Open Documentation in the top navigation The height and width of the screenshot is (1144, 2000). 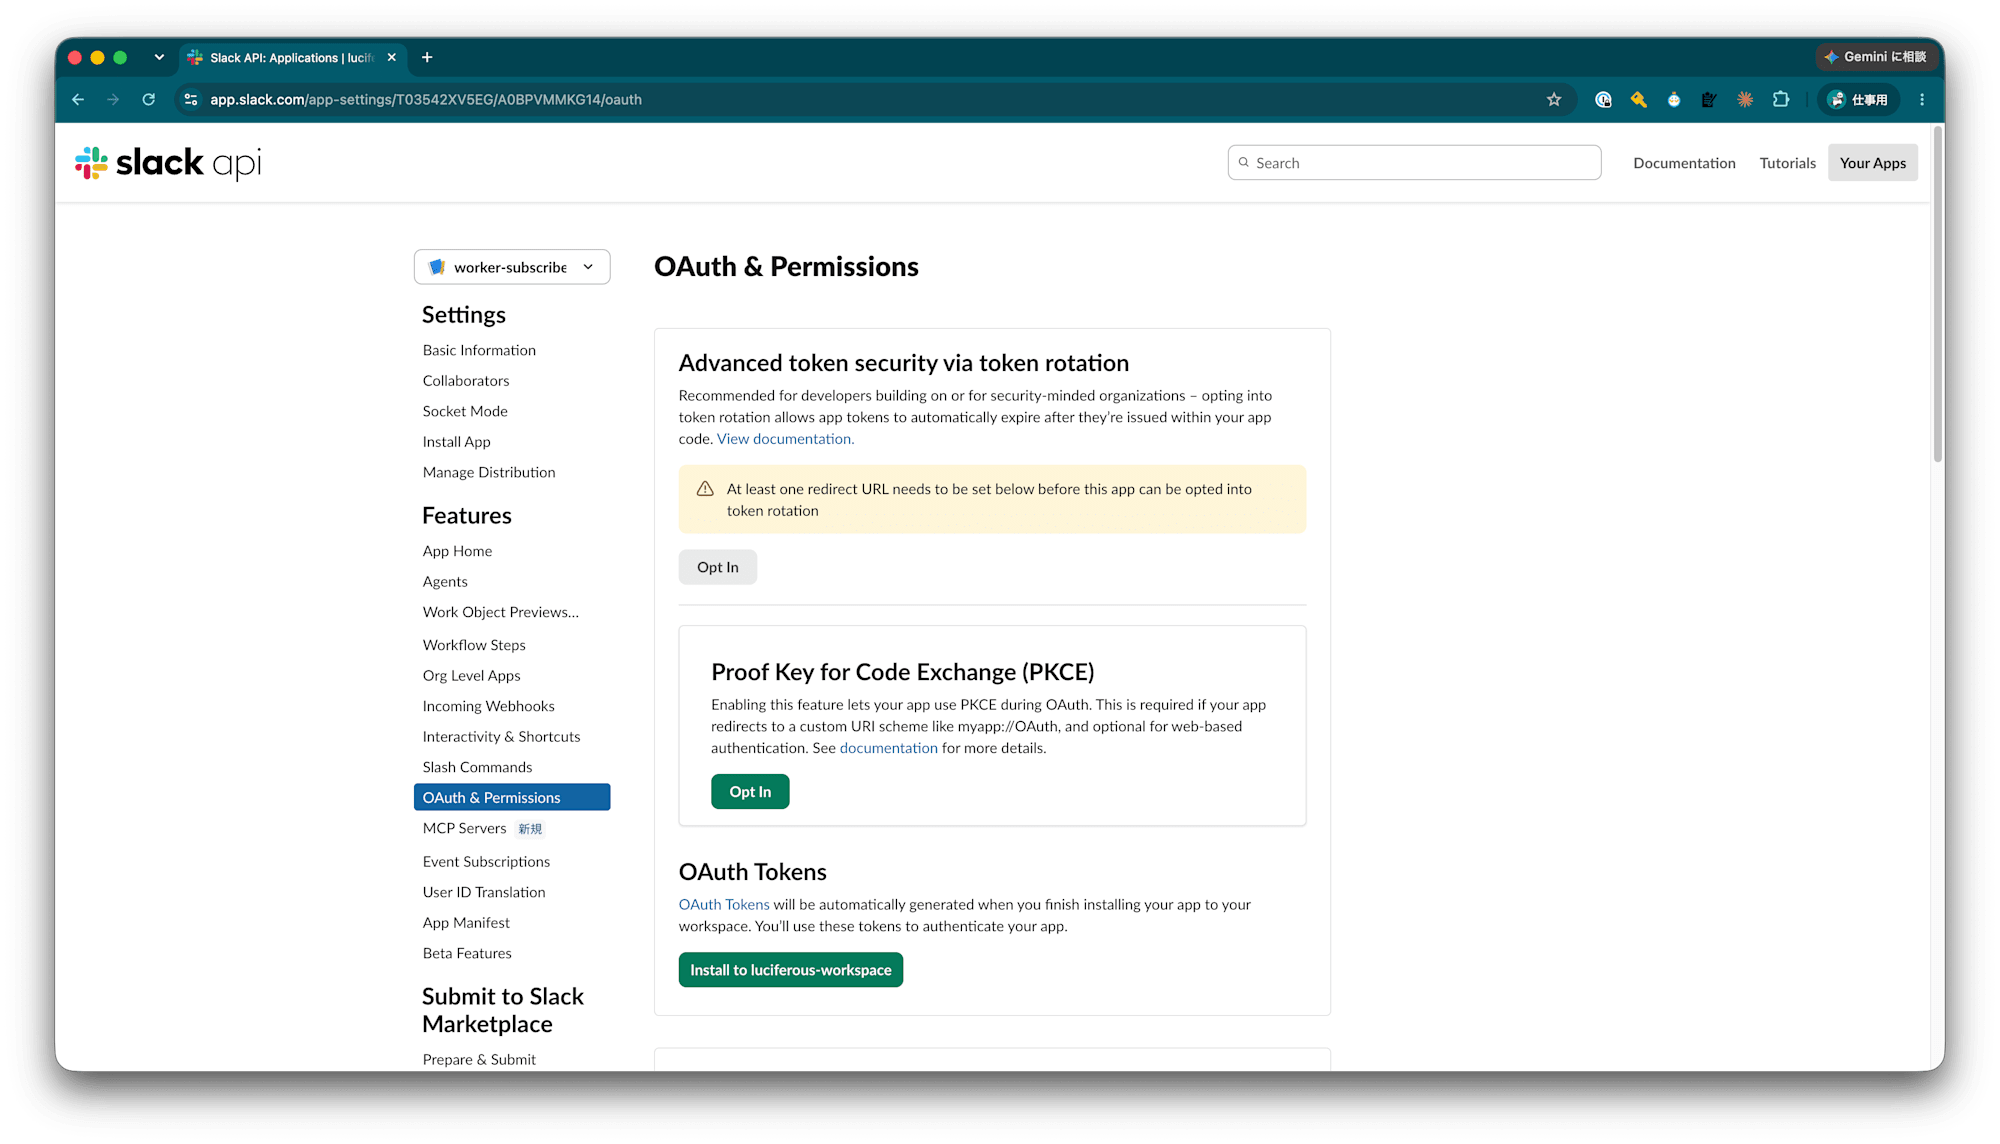click(x=1684, y=163)
